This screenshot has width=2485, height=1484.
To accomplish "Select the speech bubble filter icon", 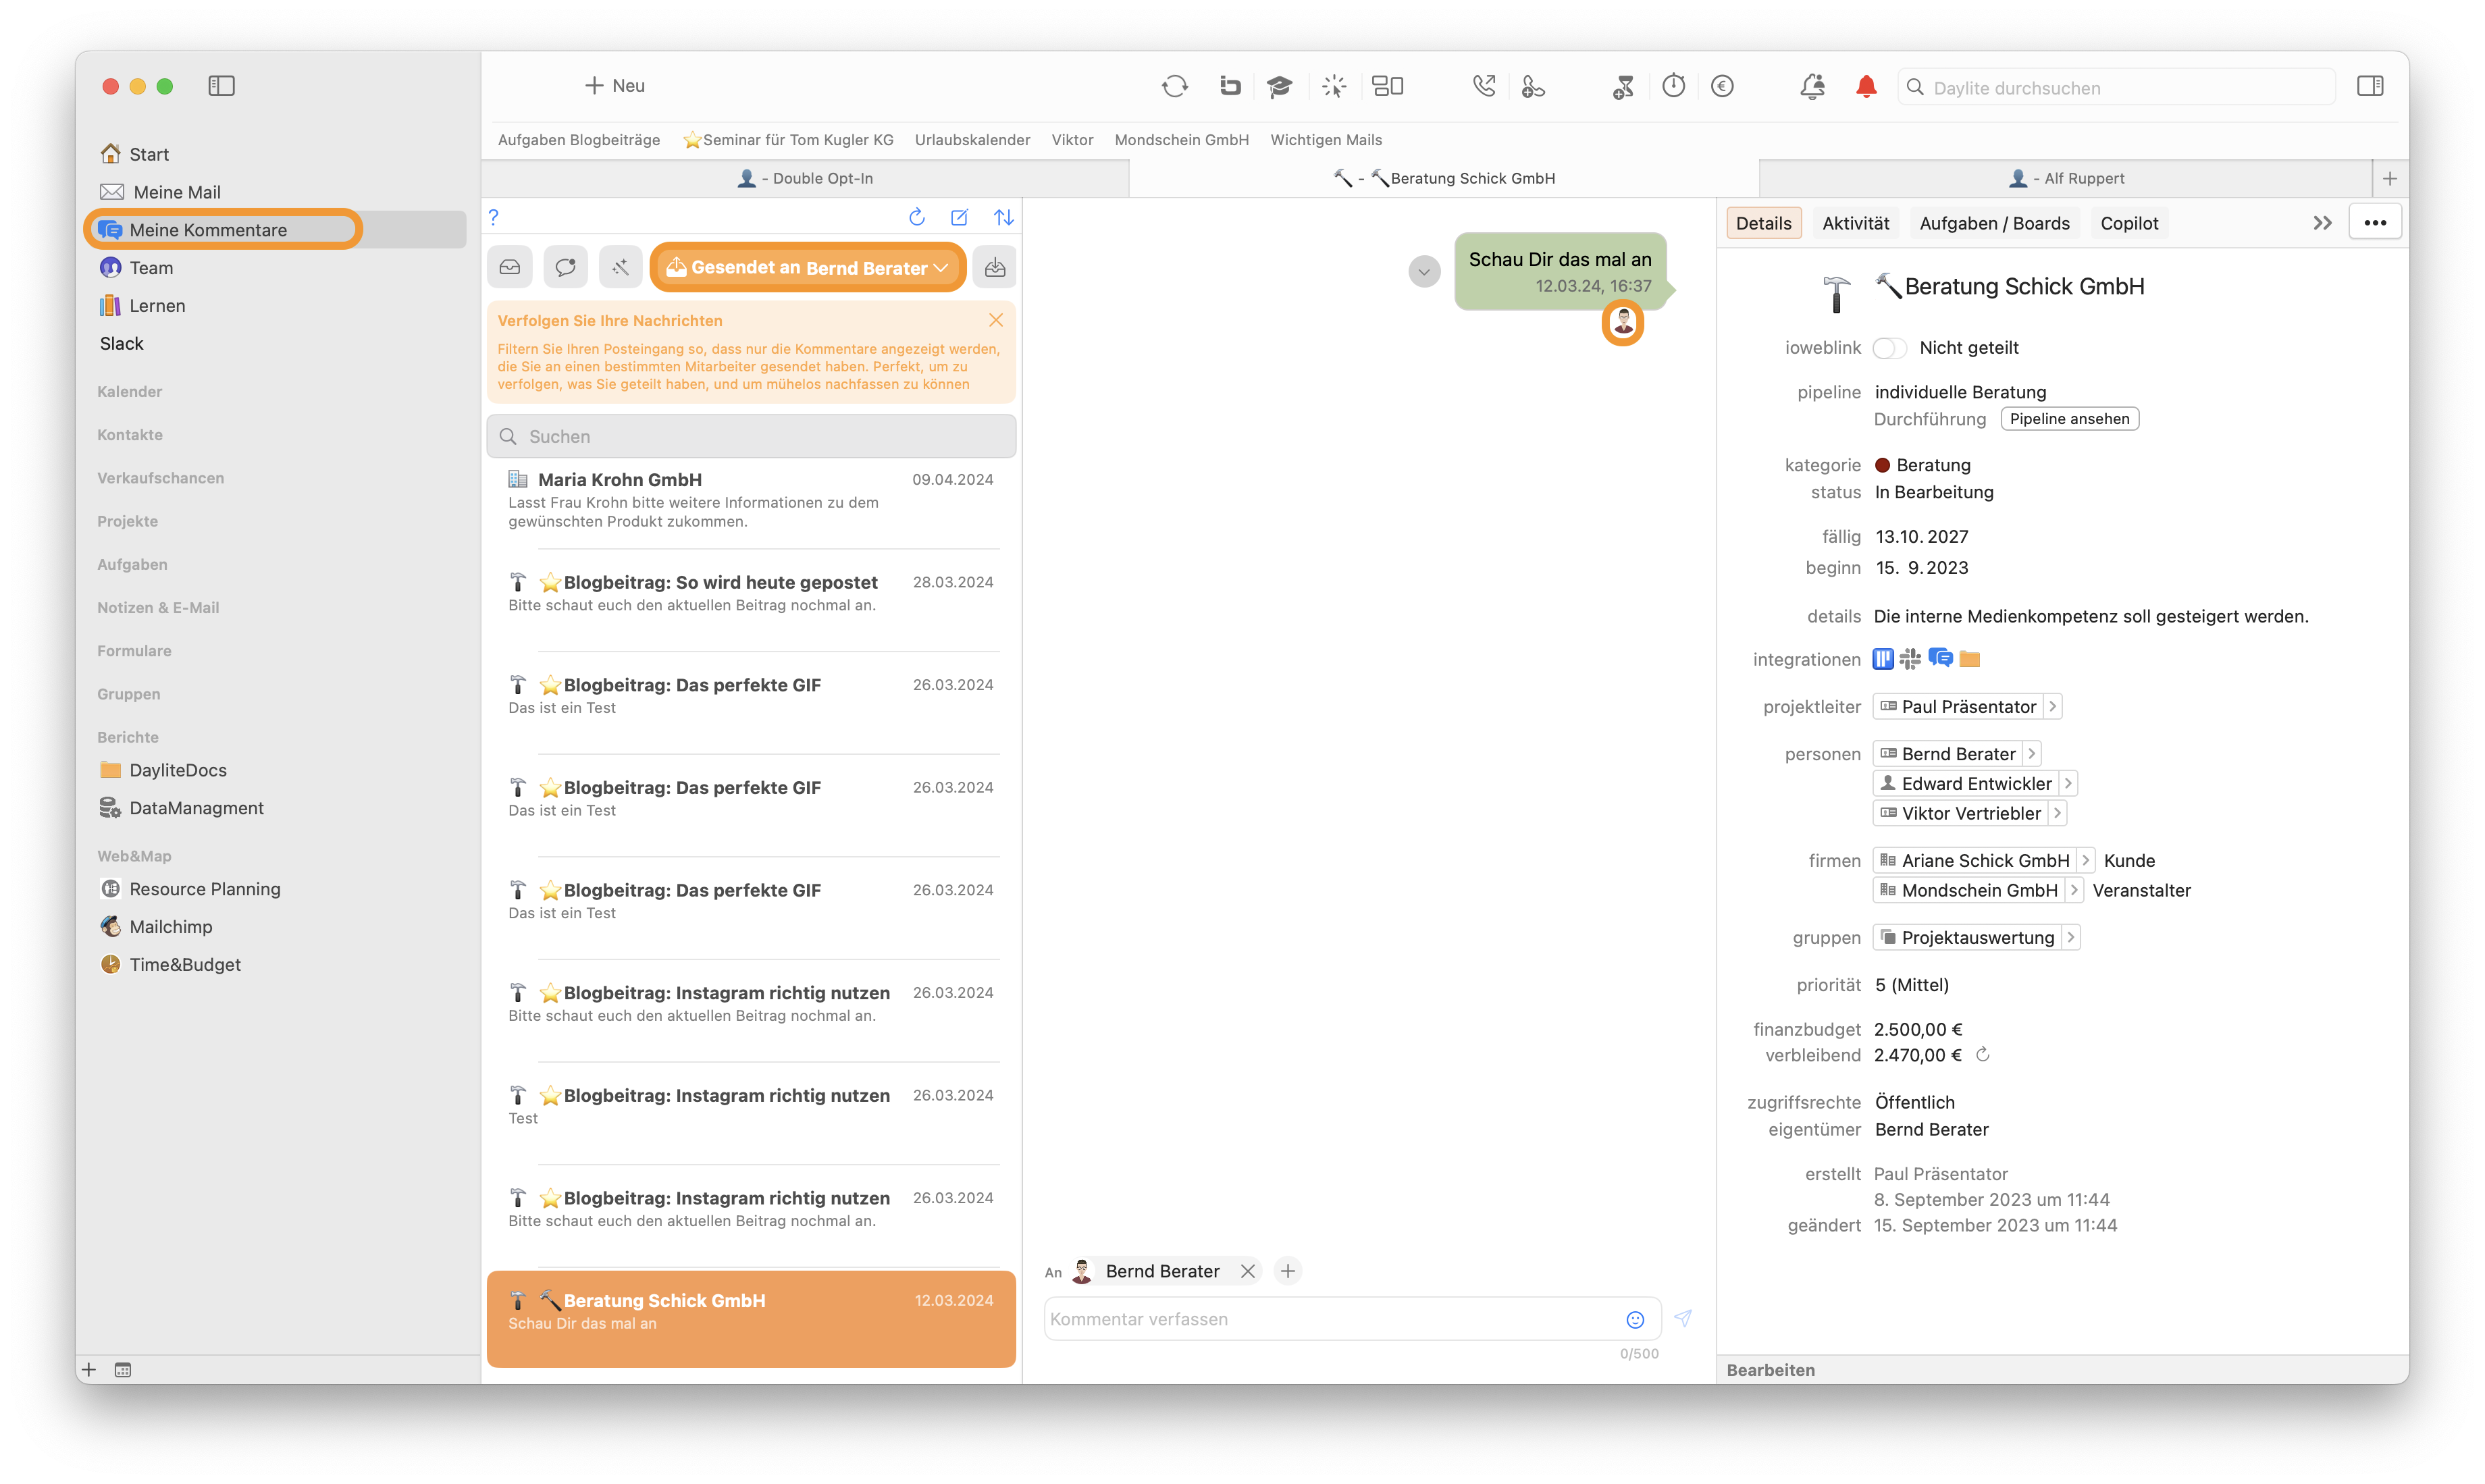I will point(565,267).
